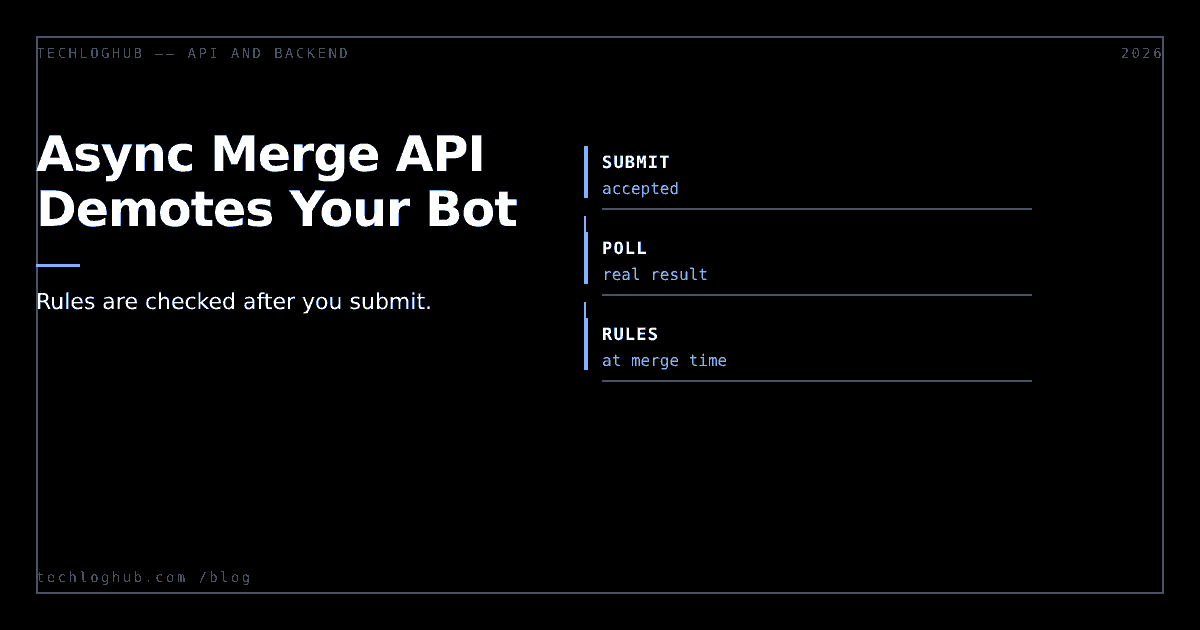Open the "techloghub.com /blog" footer text
The image size is (1200, 630).
coord(143,577)
